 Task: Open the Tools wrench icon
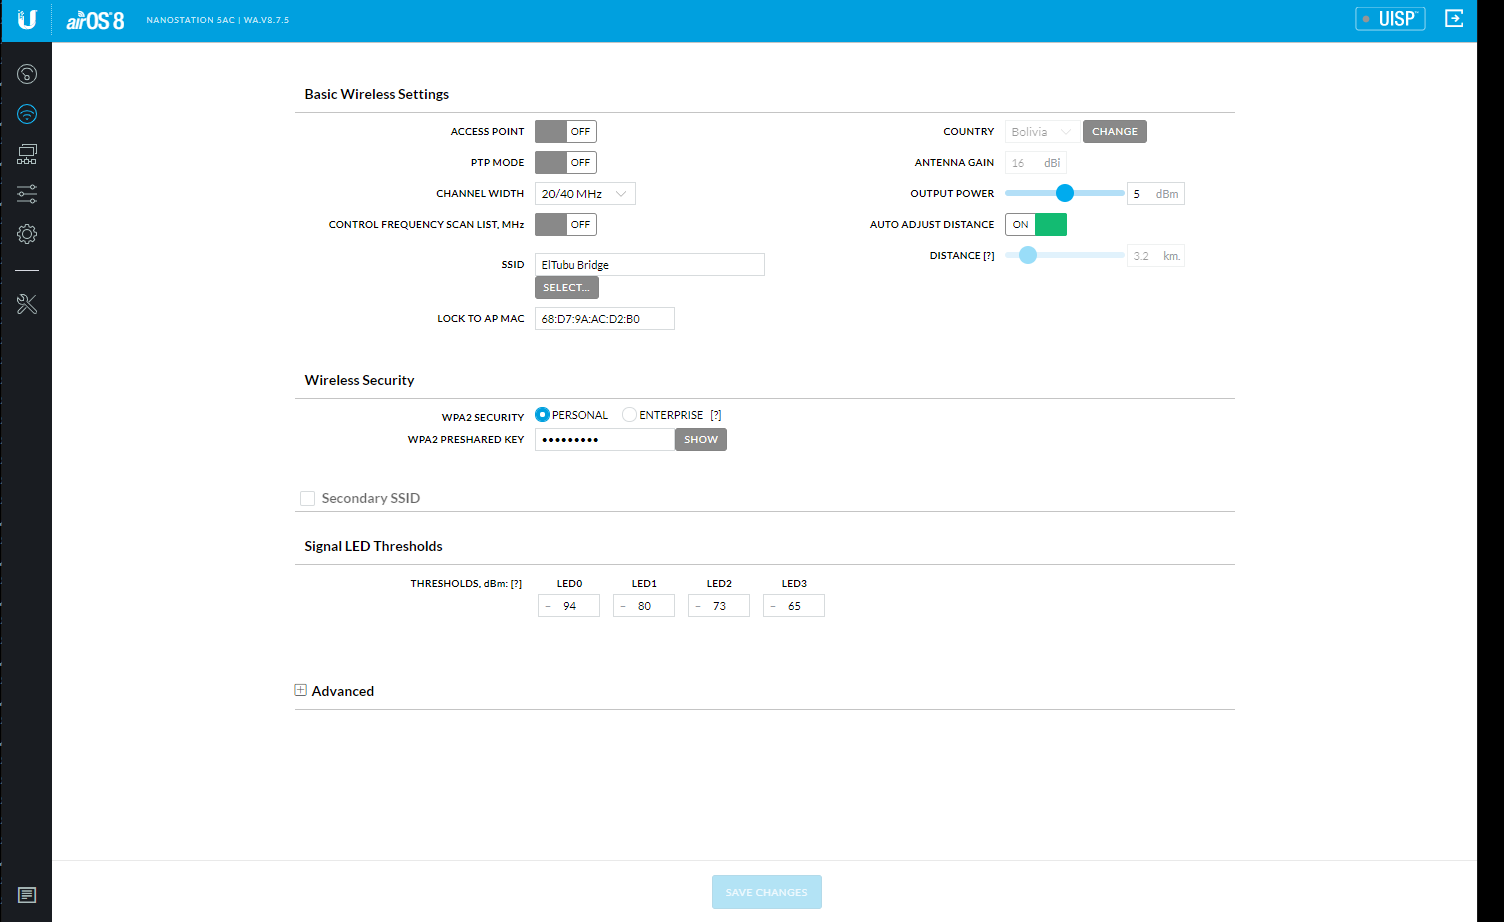(x=27, y=304)
